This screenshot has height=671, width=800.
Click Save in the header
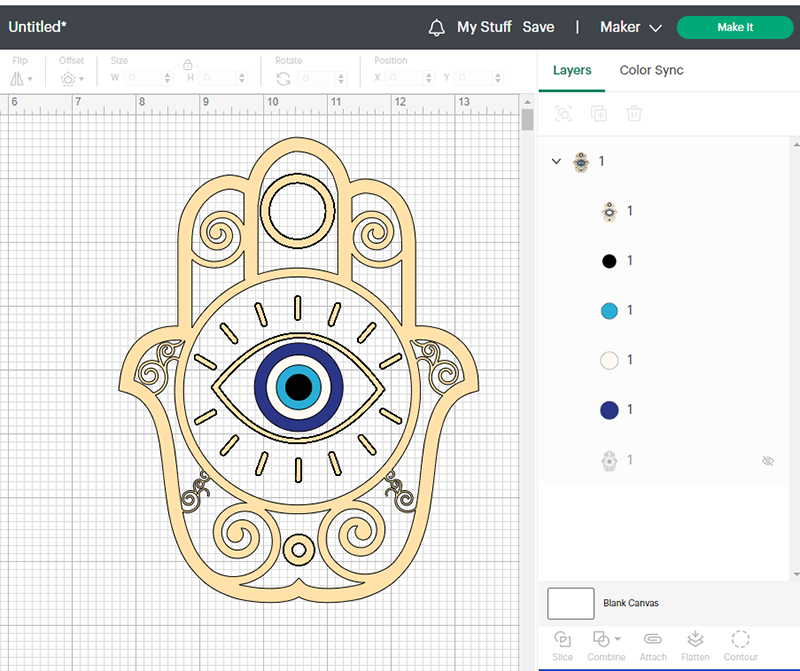click(538, 27)
